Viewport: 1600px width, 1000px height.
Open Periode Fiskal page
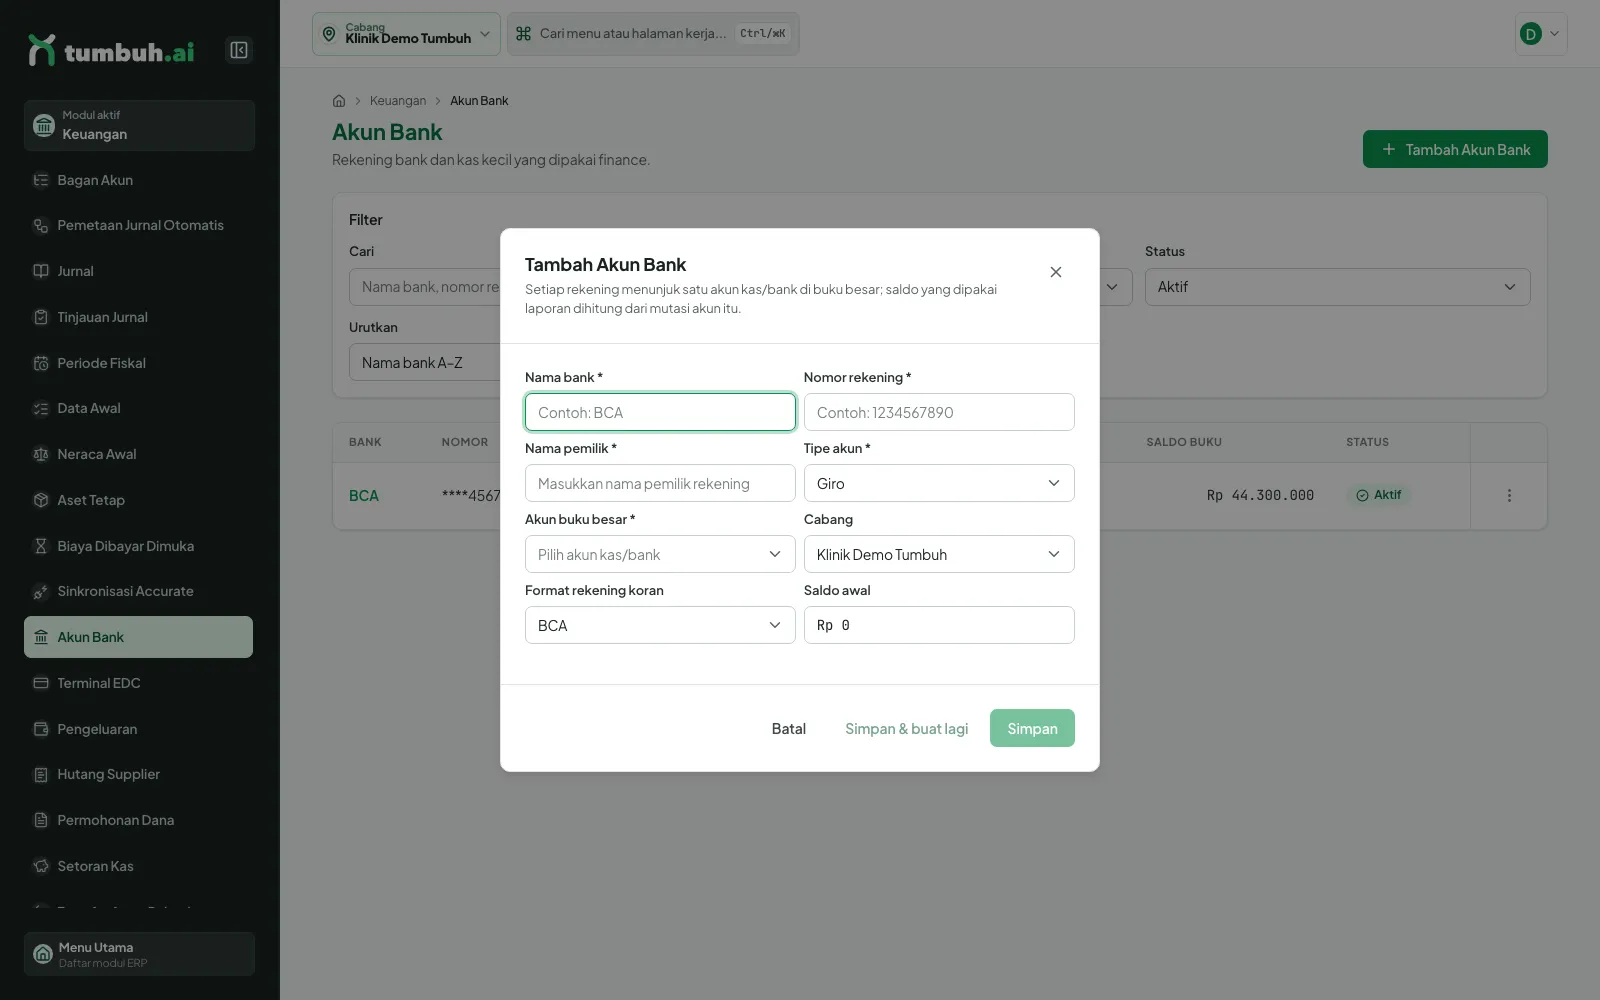pyautogui.click(x=139, y=363)
